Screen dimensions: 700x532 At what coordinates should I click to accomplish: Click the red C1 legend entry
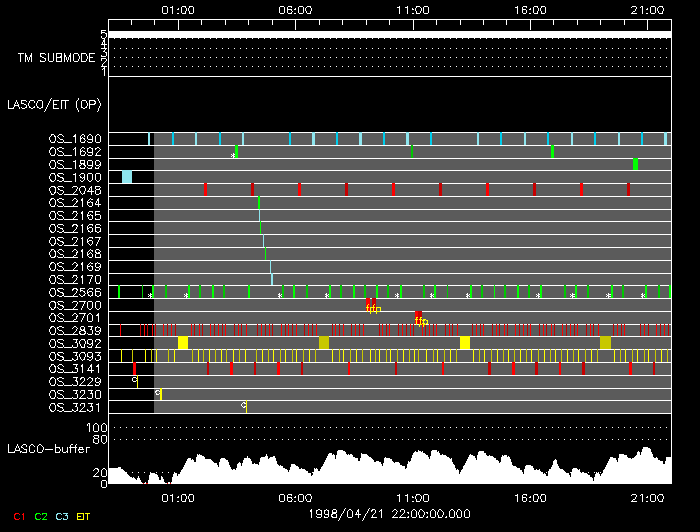[17, 516]
